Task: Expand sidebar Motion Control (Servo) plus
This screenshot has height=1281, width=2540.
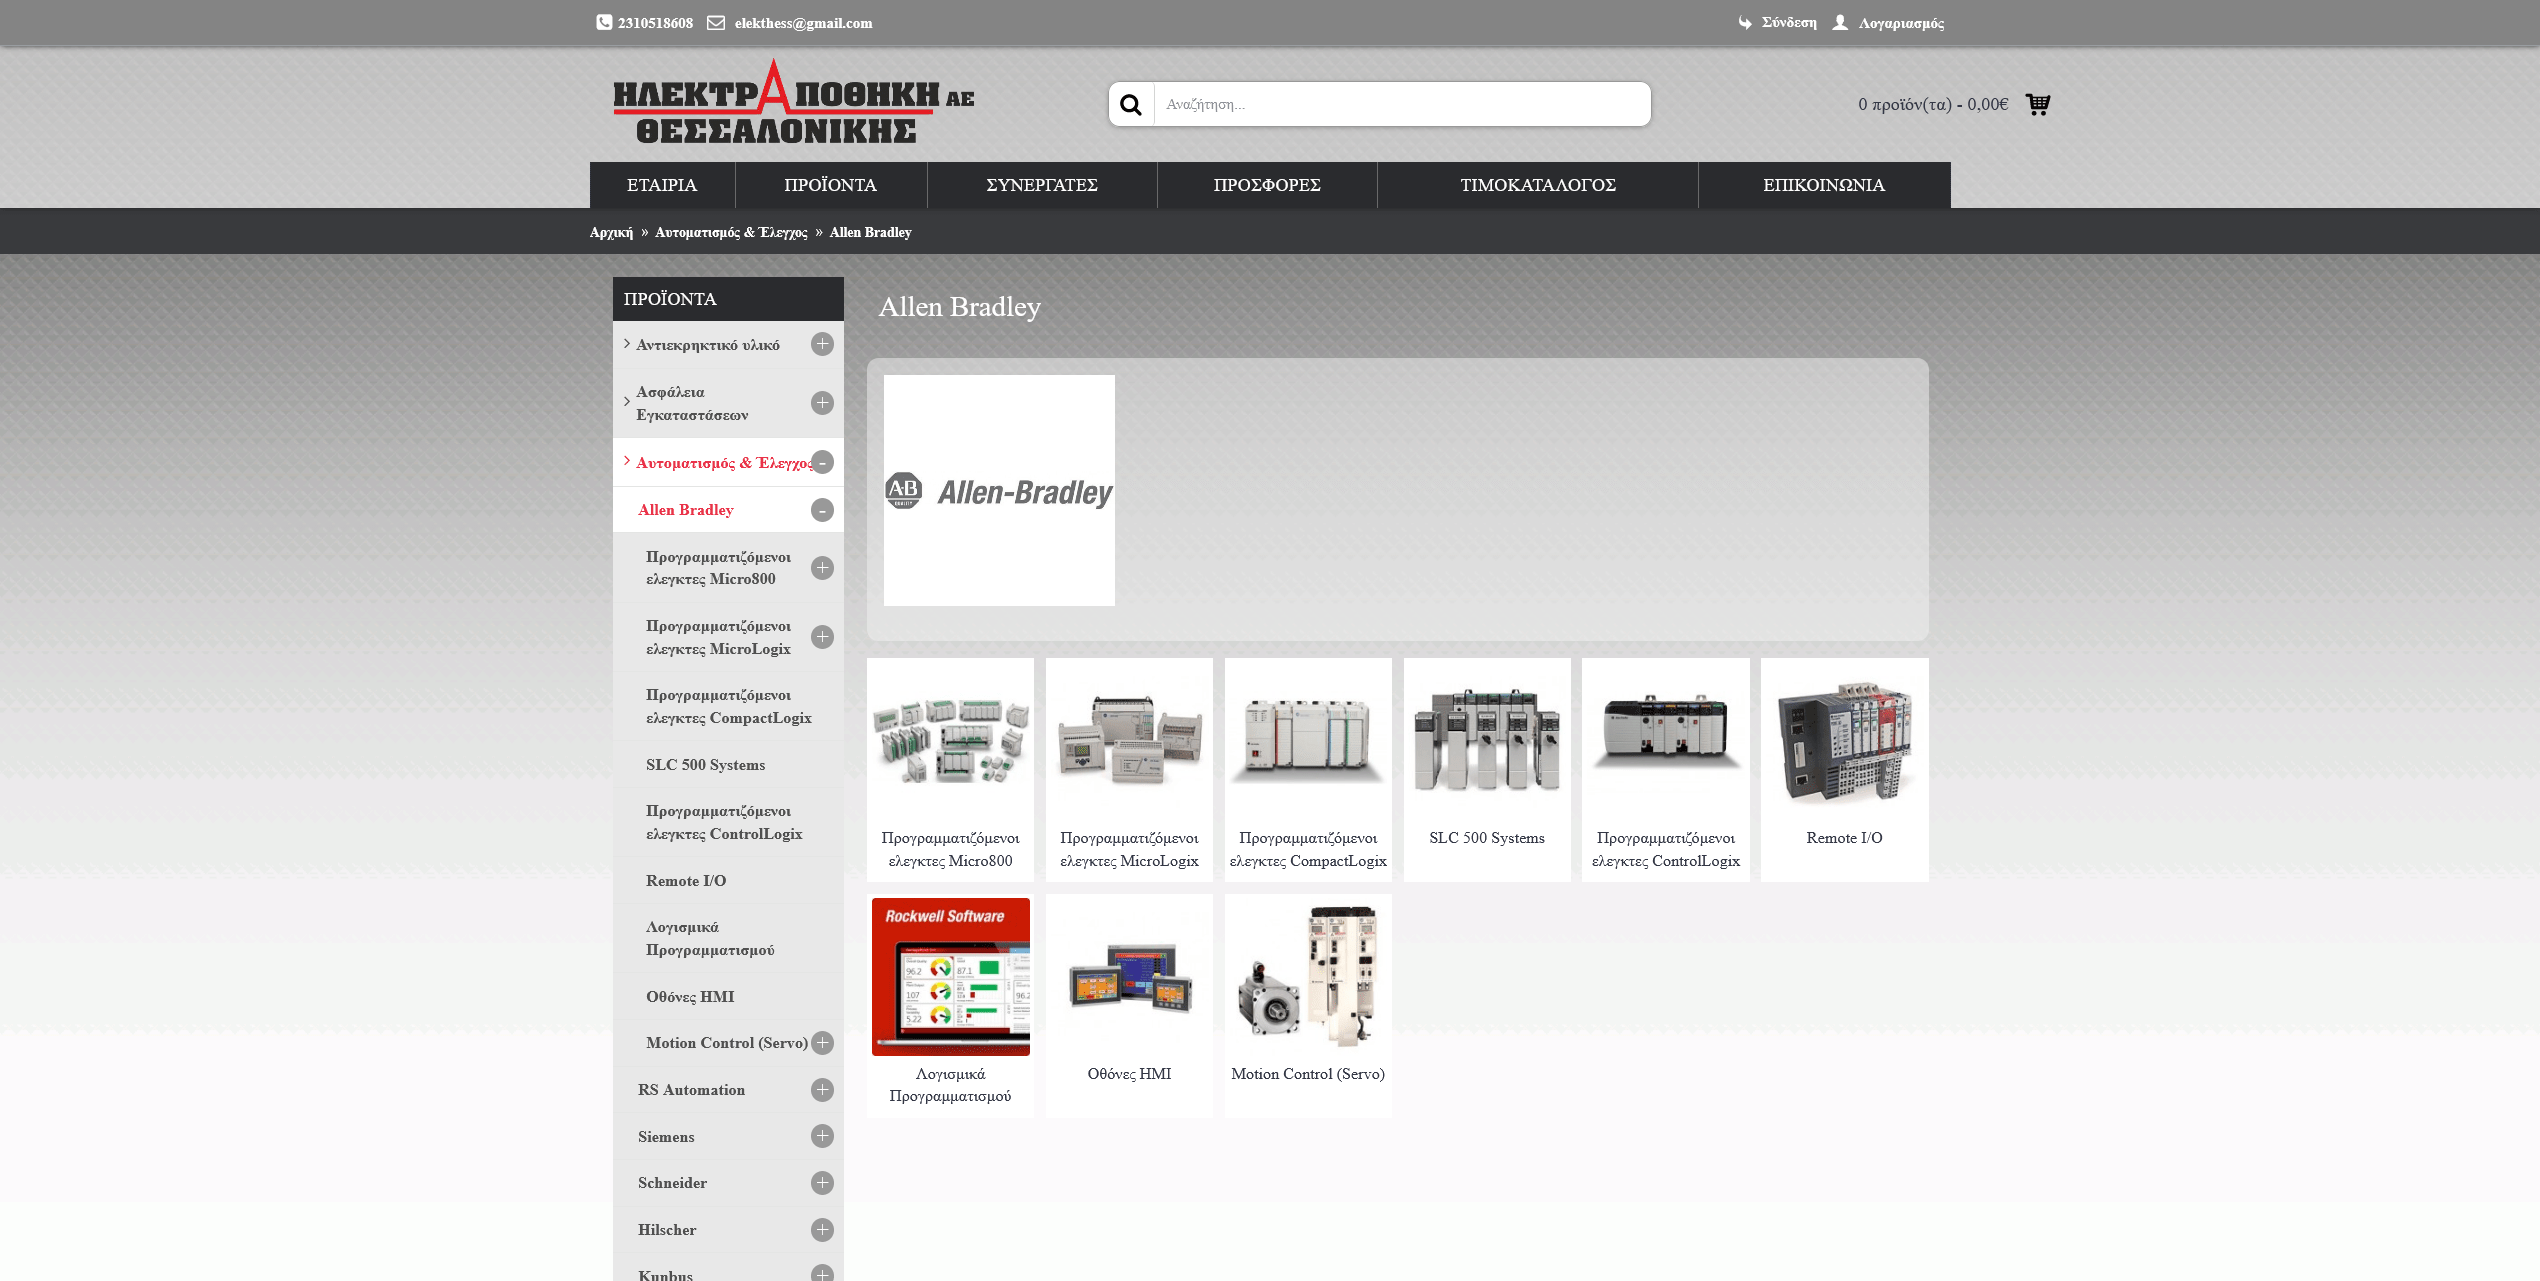Action: click(822, 1043)
